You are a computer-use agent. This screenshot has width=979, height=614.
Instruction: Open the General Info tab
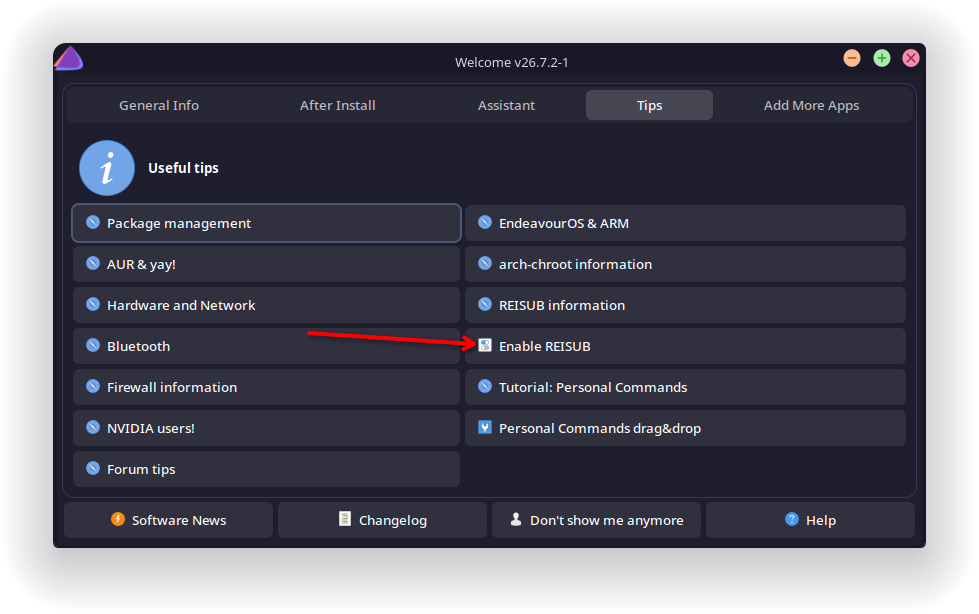(x=159, y=106)
